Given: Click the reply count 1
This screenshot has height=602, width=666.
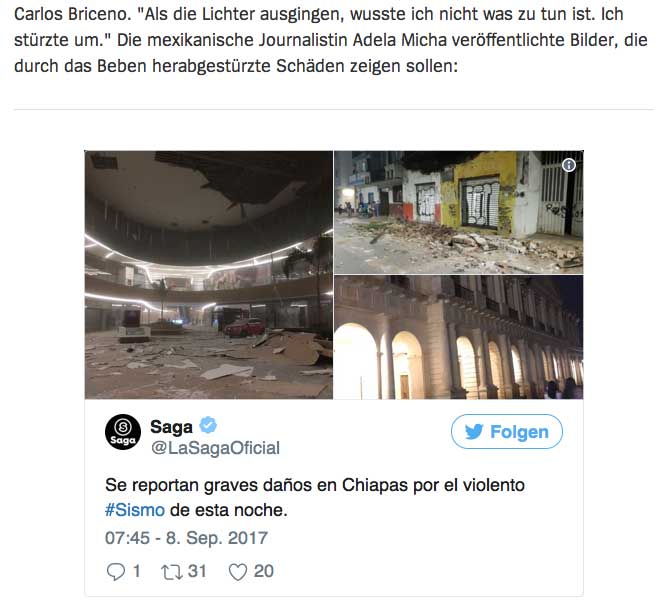Looking at the screenshot, I should [136, 571].
